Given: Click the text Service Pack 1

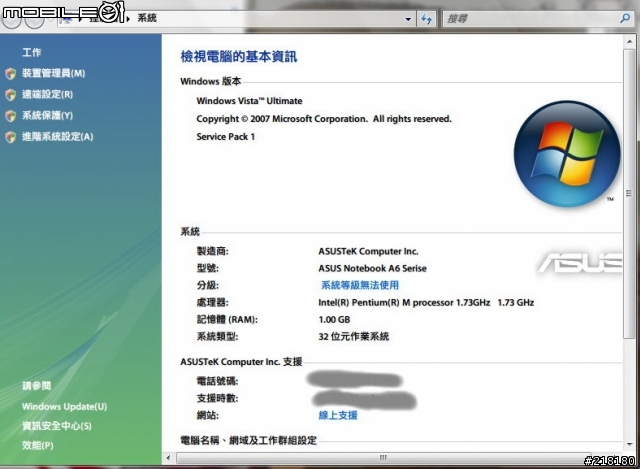Looking at the screenshot, I should click(226, 137).
